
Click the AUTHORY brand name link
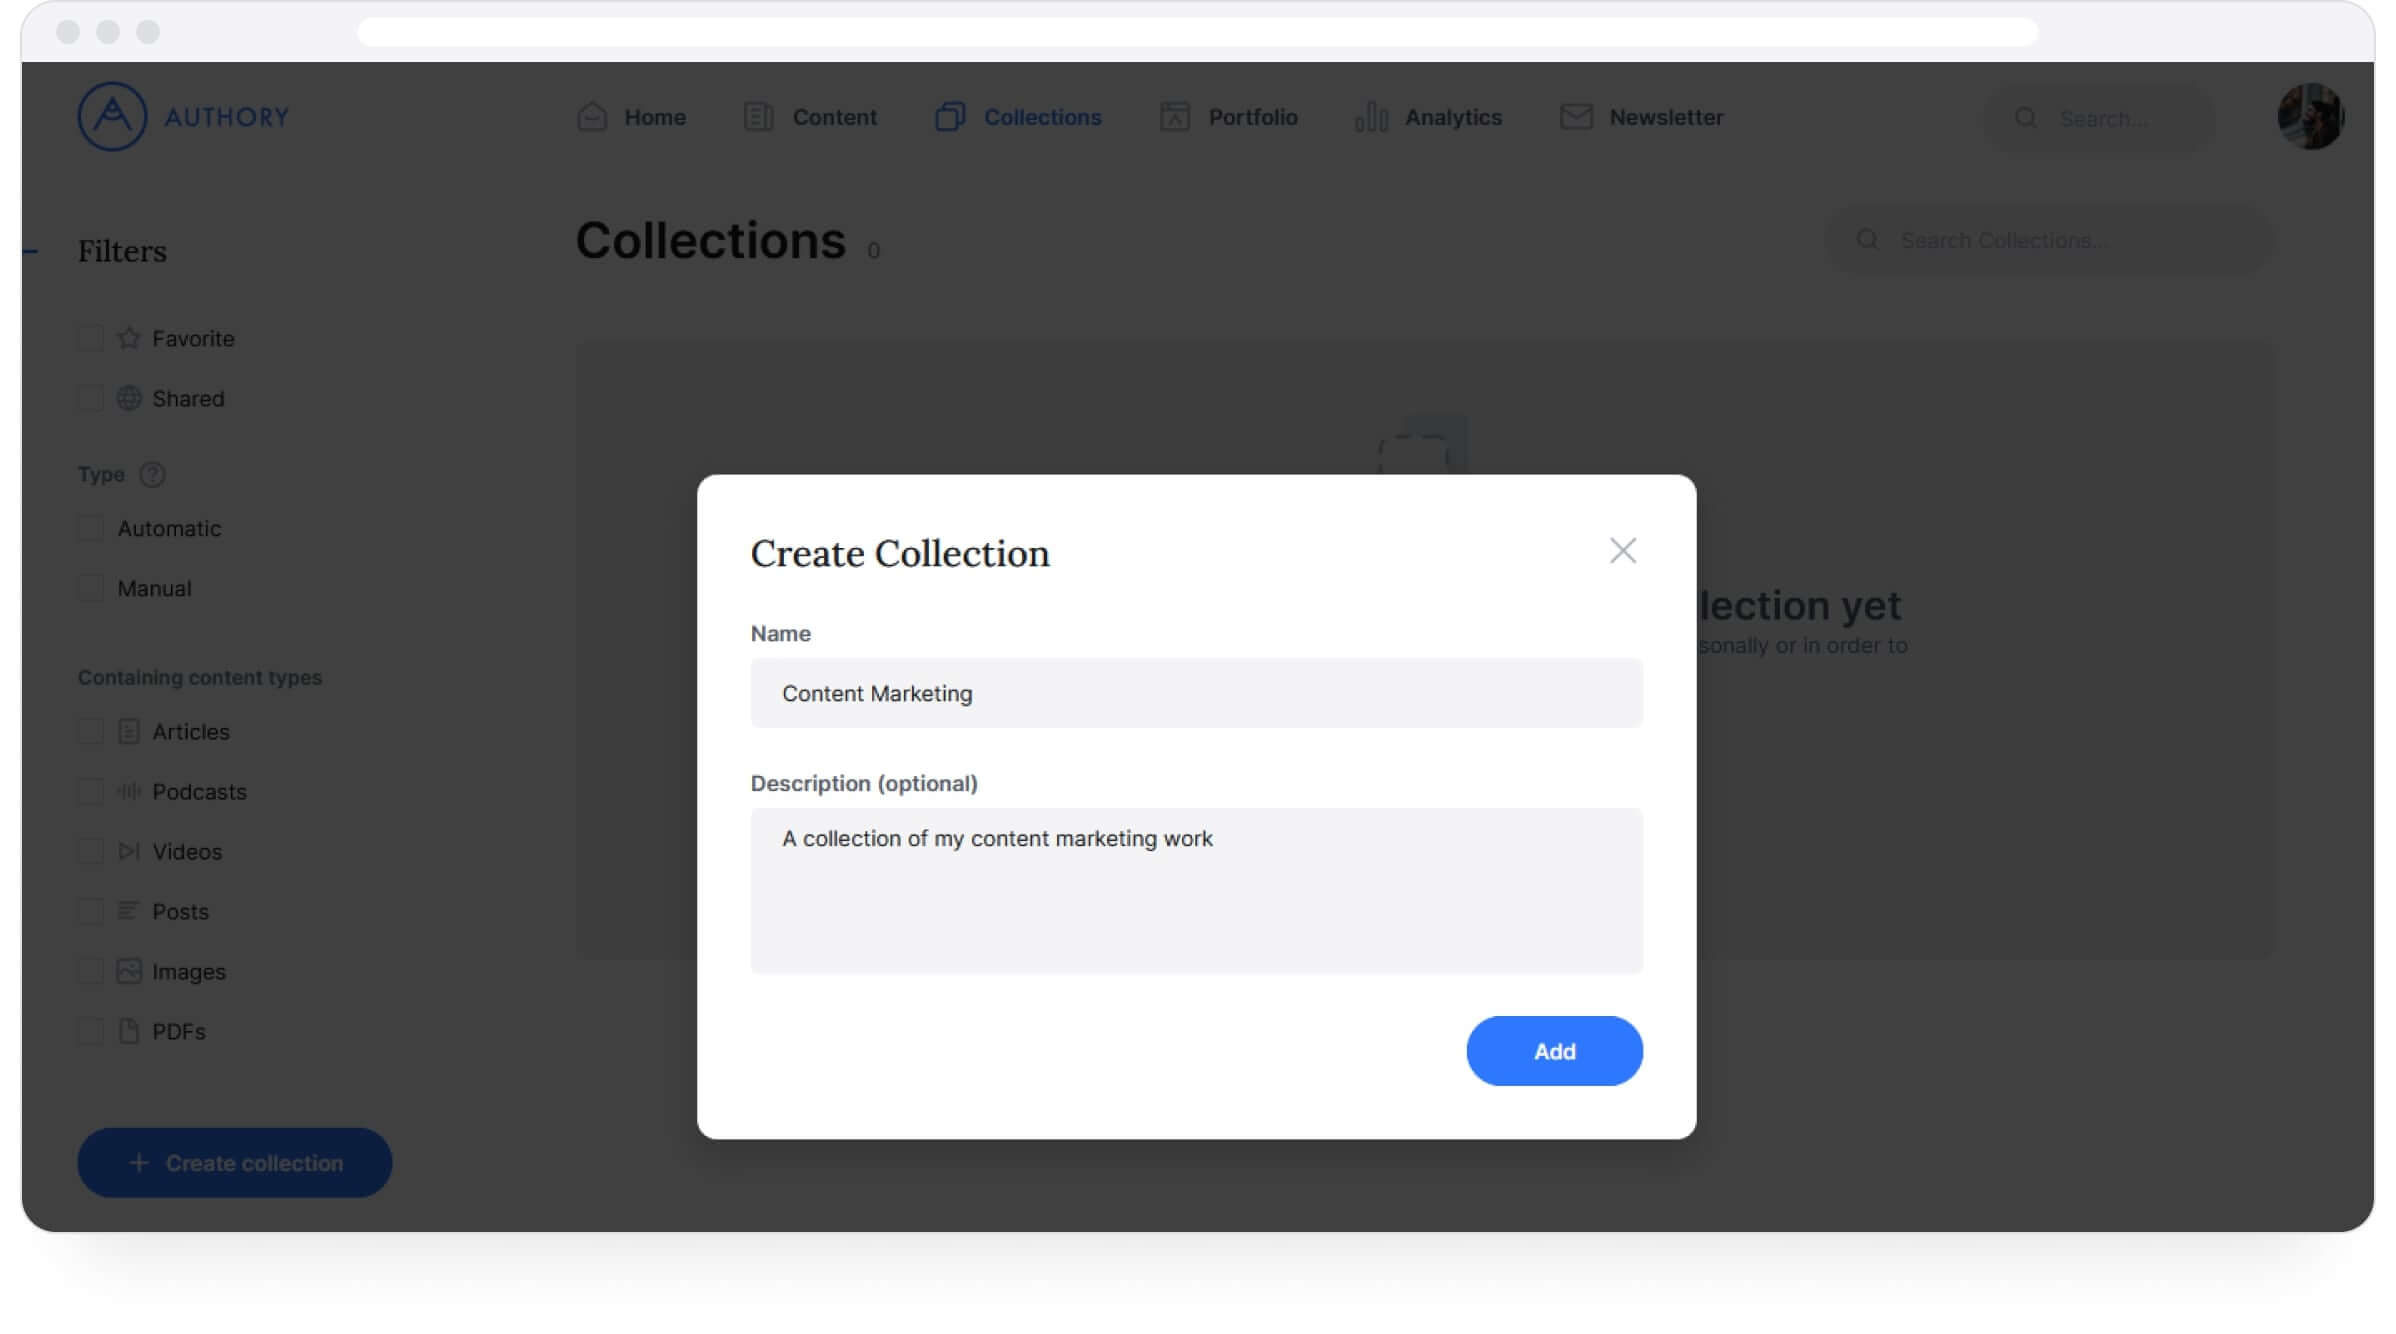227,117
